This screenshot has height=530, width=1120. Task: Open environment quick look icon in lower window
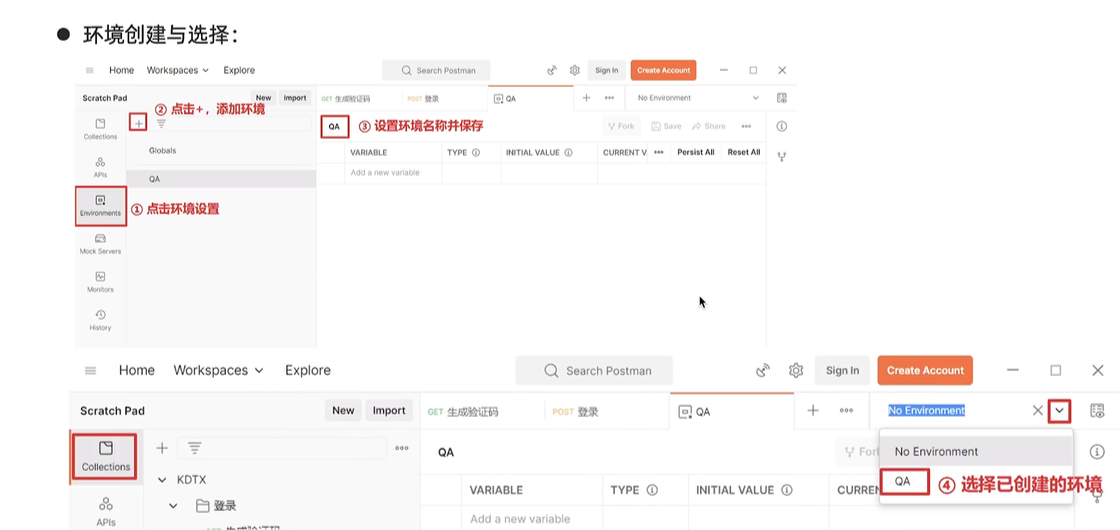tap(1097, 411)
